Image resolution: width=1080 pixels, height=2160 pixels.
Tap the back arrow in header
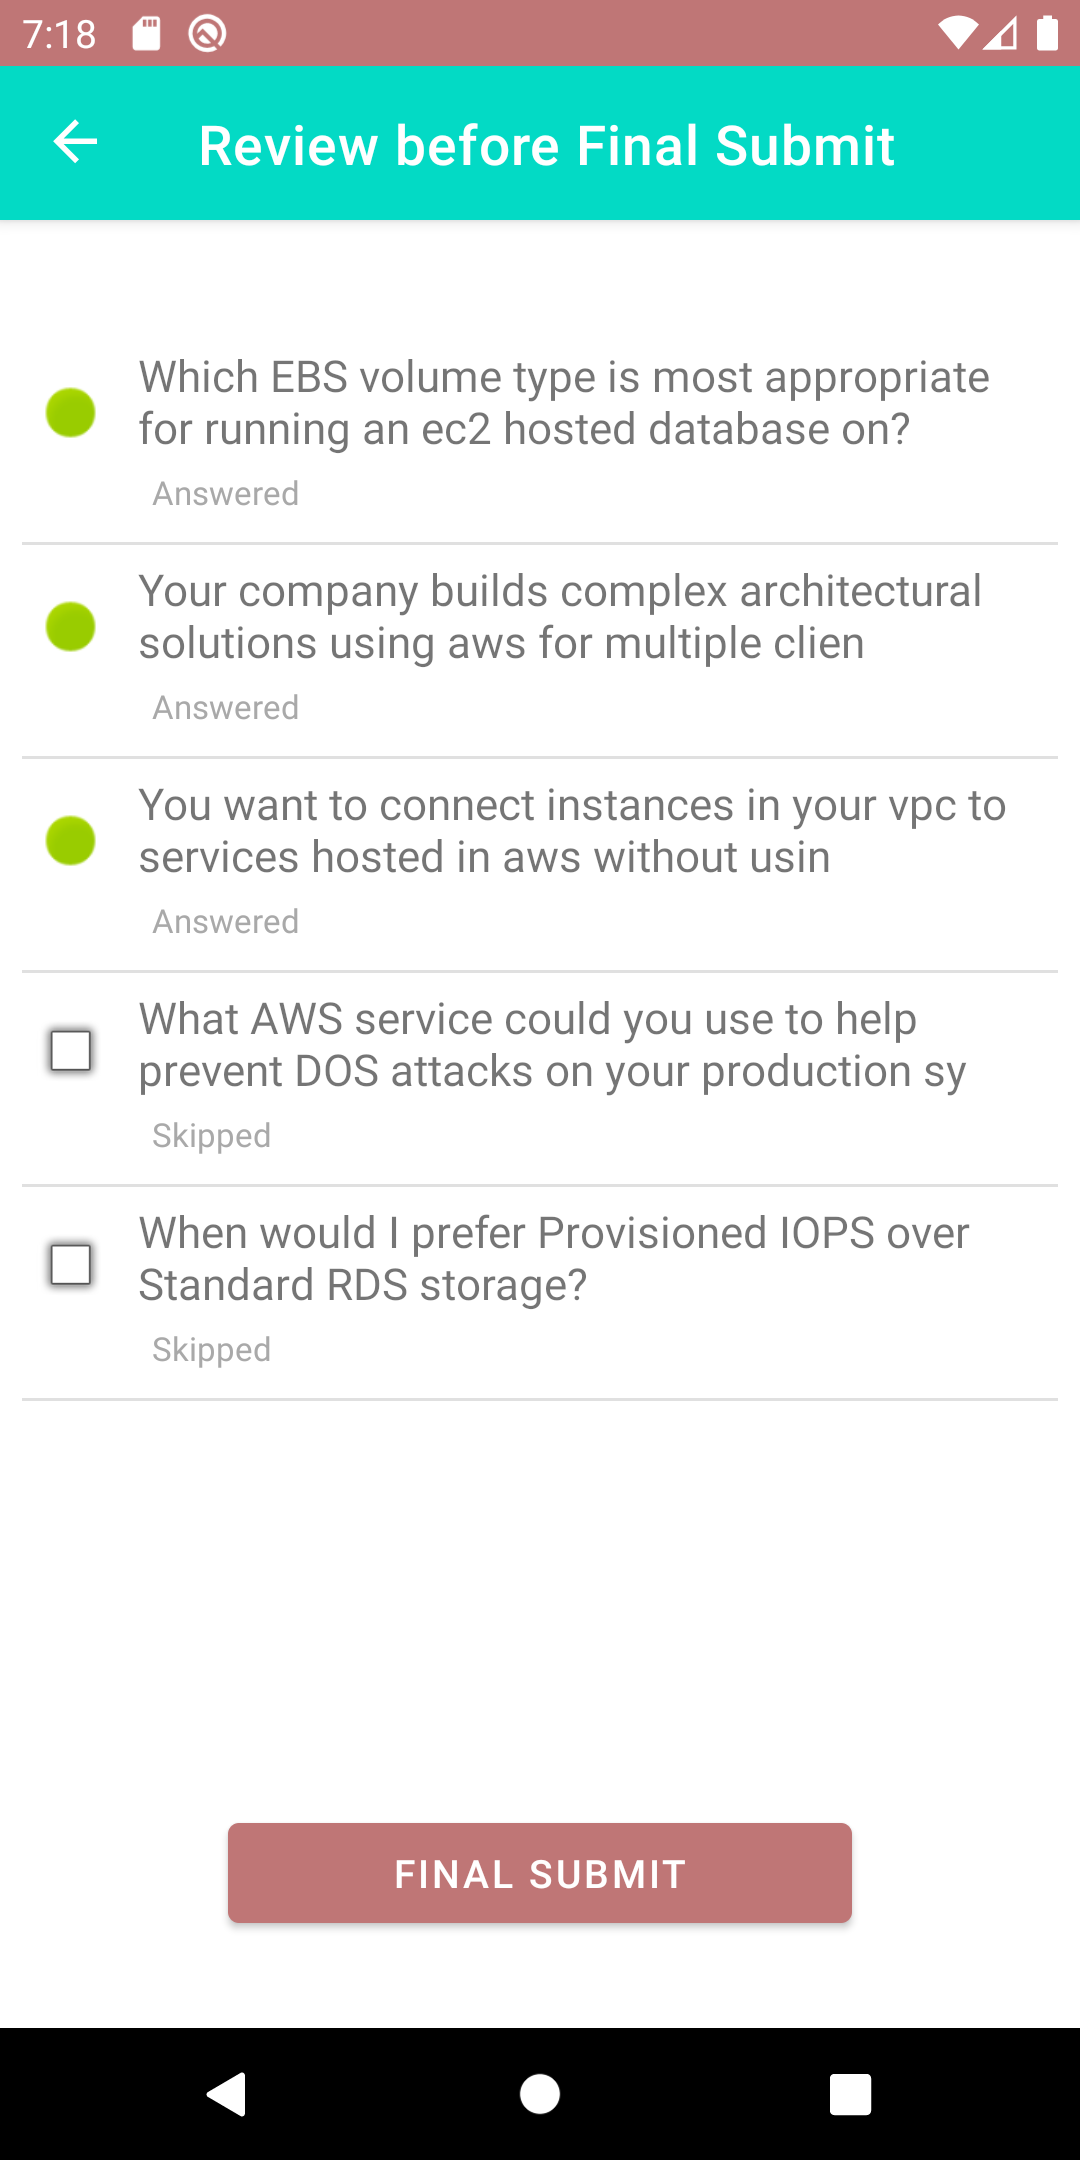coord(75,142)
